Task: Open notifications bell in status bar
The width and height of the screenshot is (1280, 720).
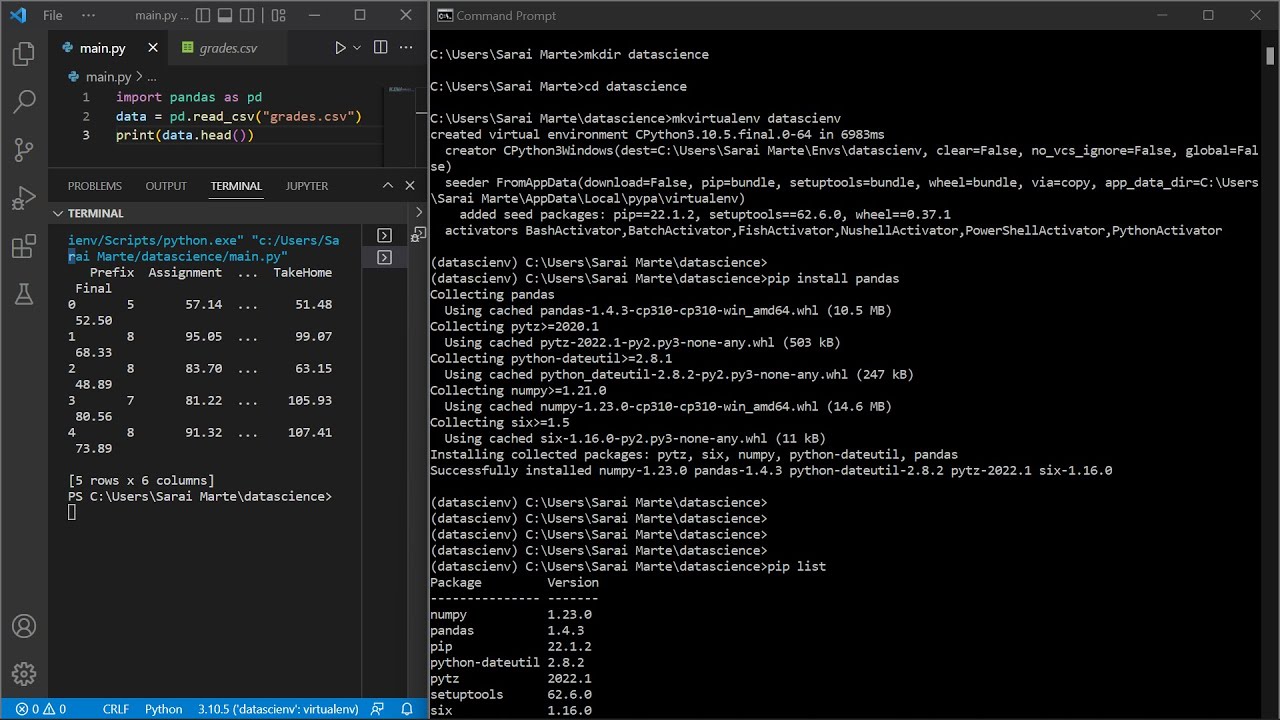Action: (407, 709)
